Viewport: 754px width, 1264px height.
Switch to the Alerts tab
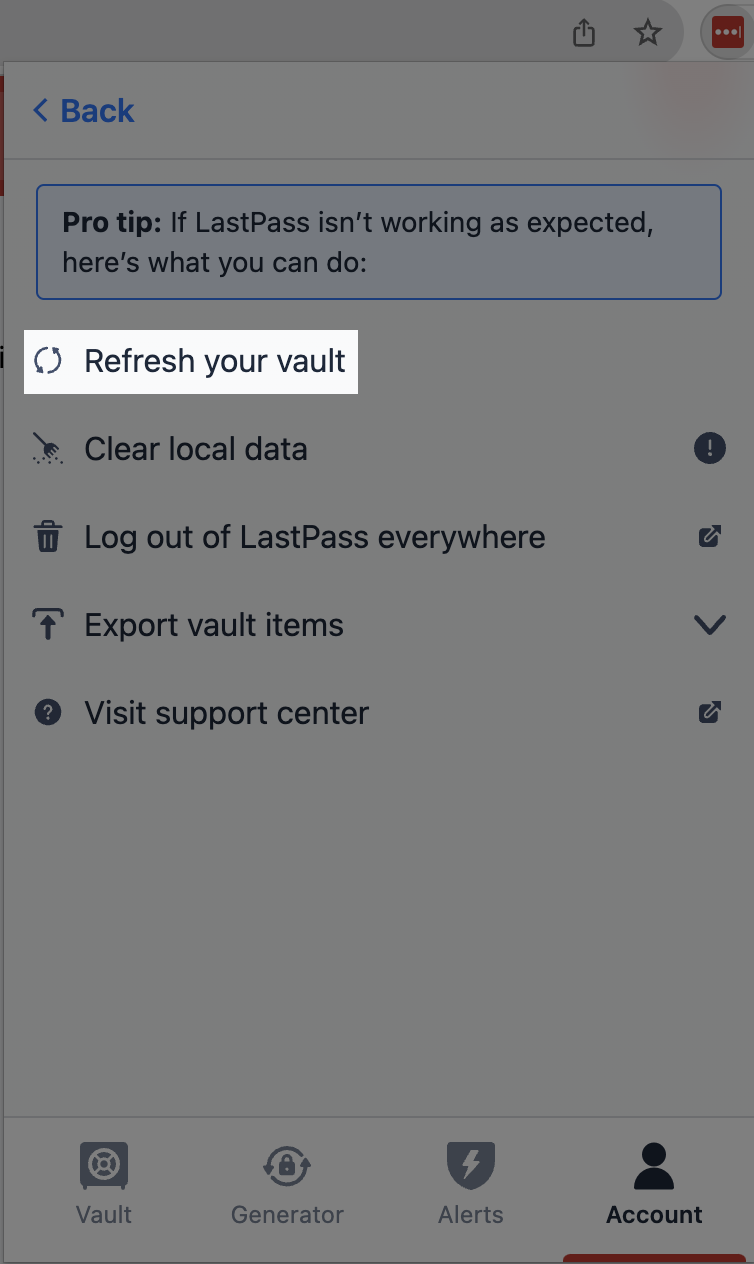(x=471, y=1184)
